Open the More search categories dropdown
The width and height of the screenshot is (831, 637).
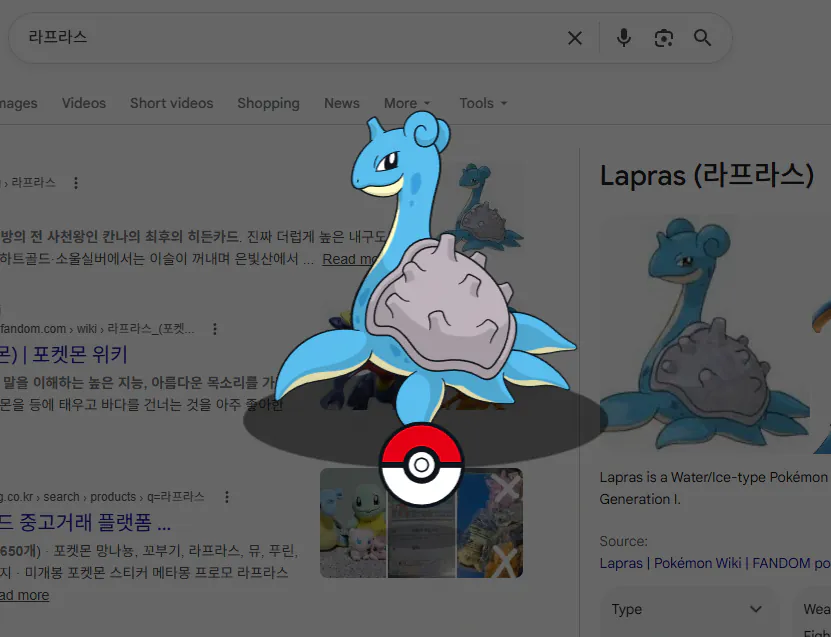[407, 103]
